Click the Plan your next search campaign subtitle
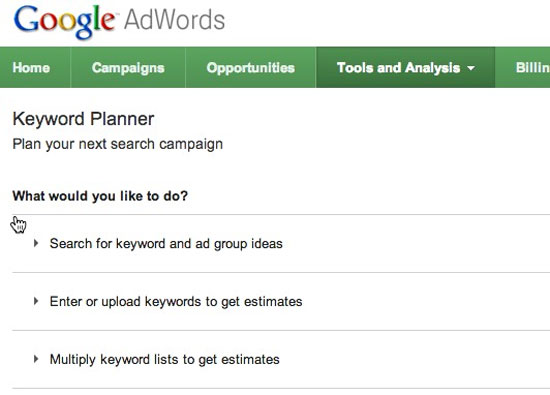 click(x=118, y=144)
